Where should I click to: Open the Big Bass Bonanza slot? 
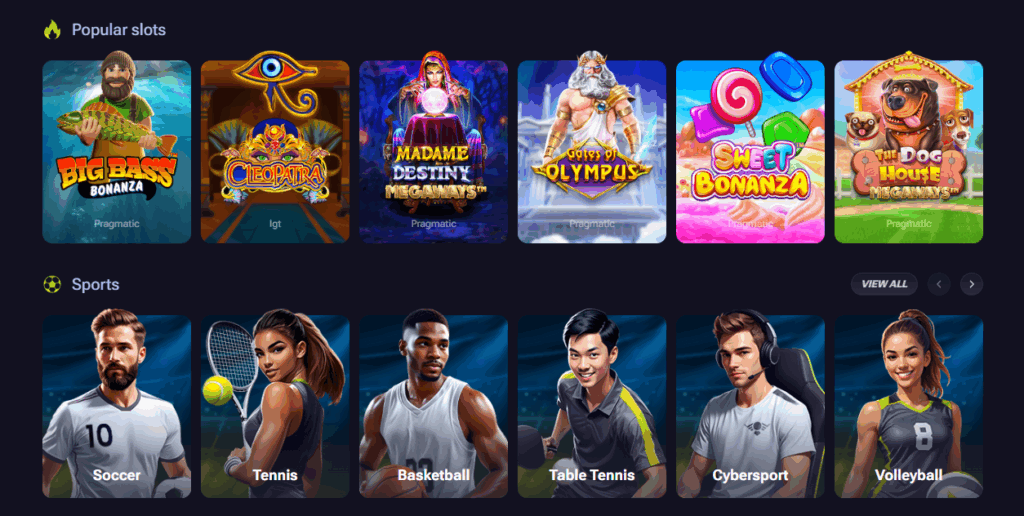click(117, 152)
